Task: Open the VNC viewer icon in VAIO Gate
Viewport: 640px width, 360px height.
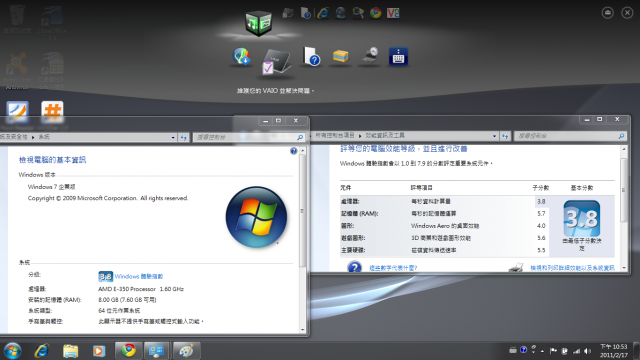Action: tap(393, 13)
